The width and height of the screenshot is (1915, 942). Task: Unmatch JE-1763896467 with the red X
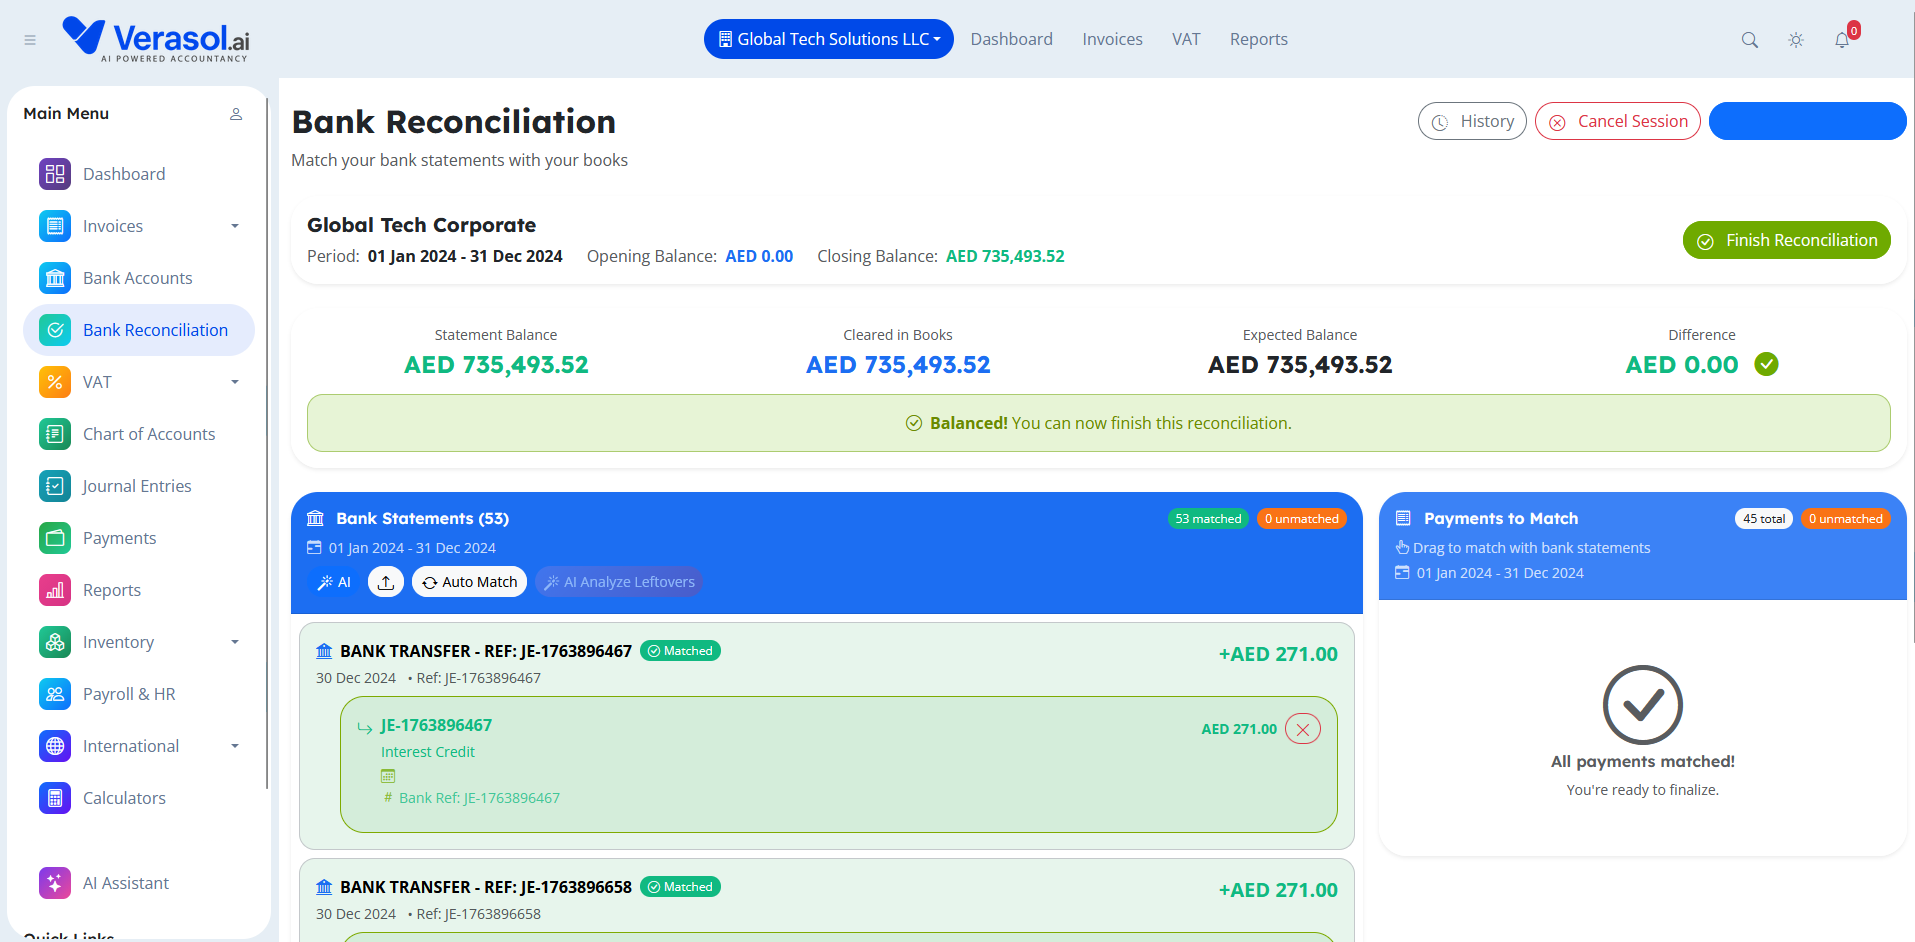coord(1303,729)
